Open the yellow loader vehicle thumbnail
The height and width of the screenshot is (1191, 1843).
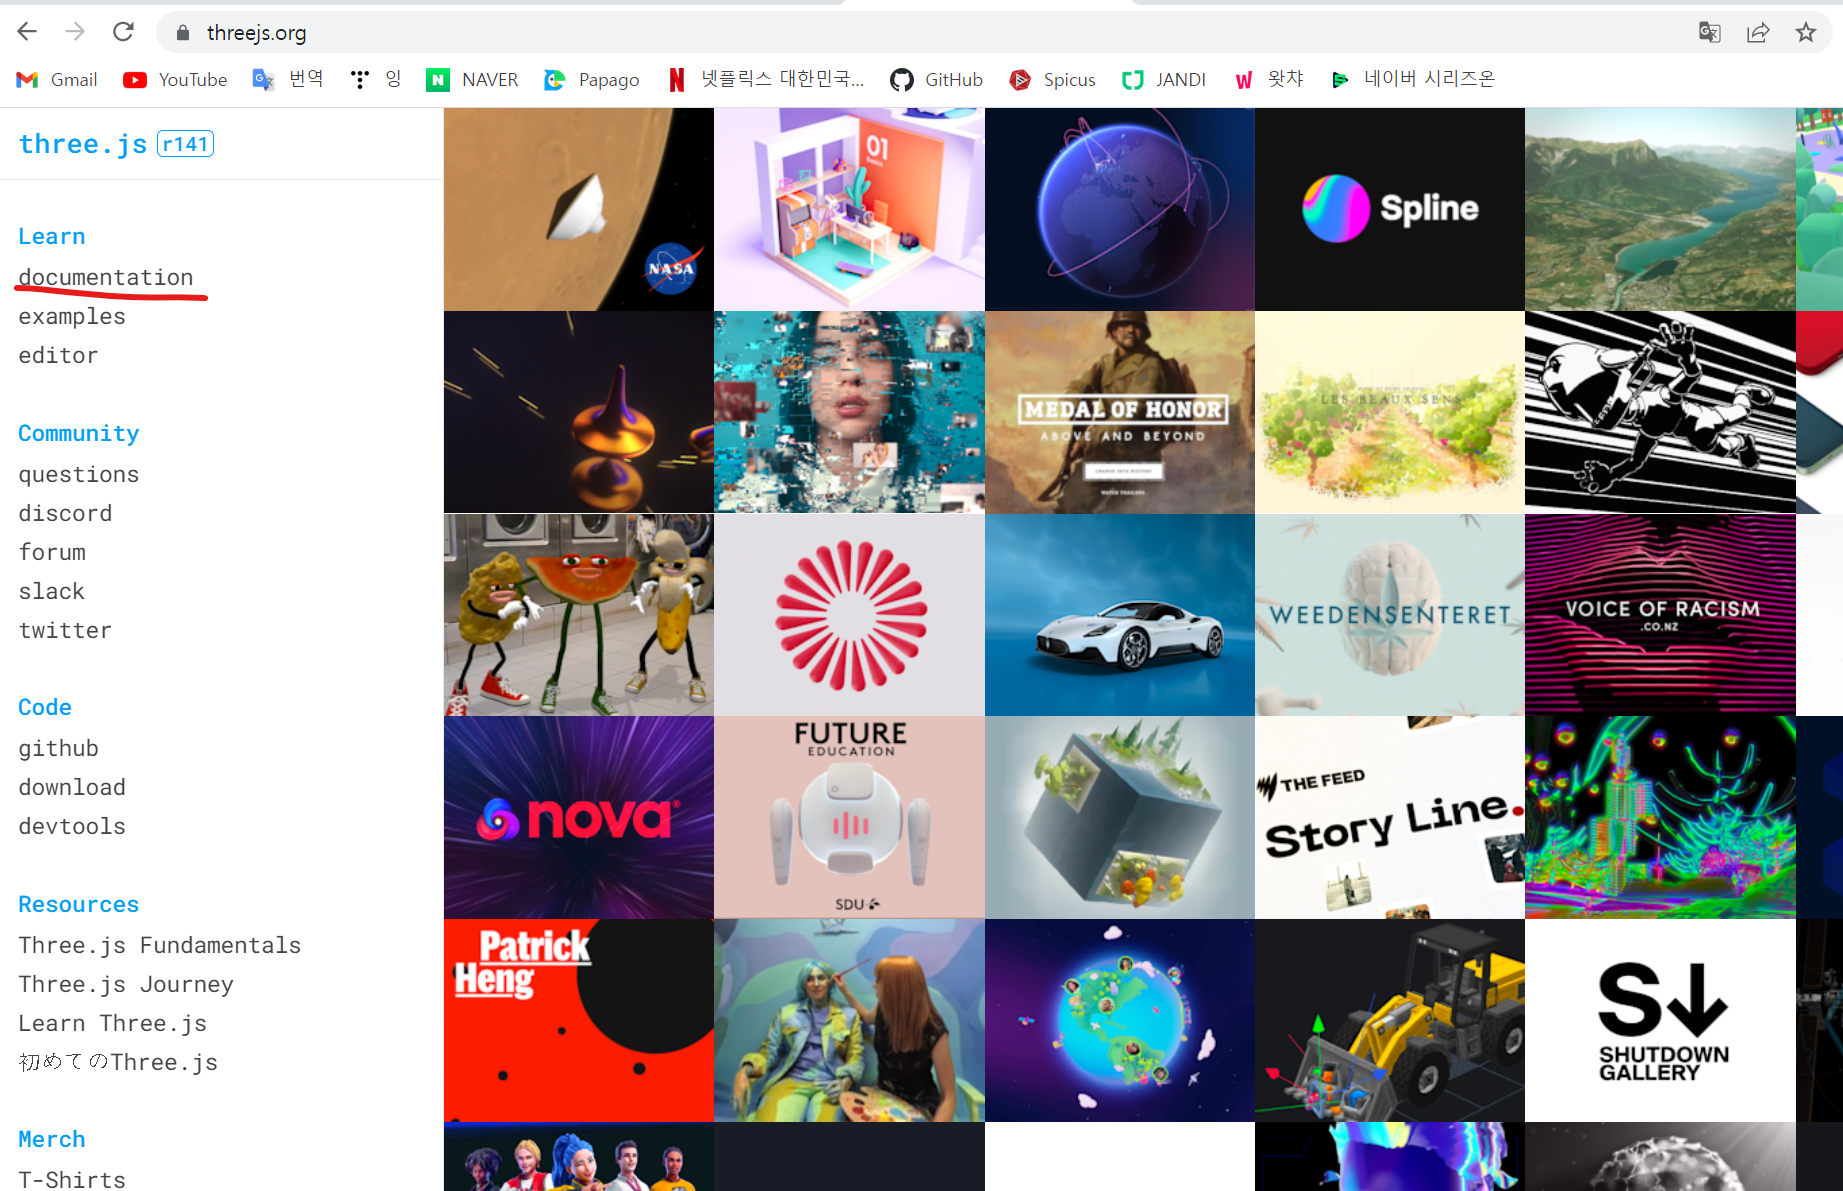[1389, 1020]
